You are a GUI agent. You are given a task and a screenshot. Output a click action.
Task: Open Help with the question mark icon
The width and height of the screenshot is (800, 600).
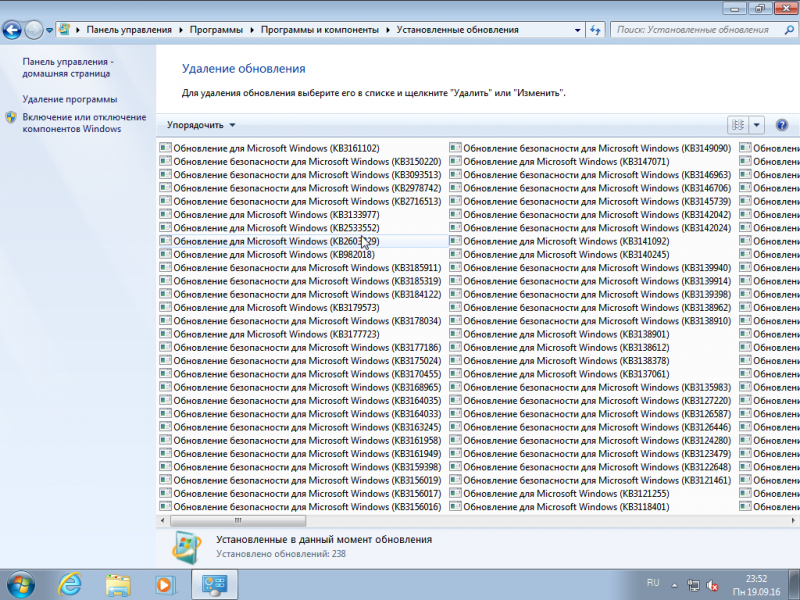pos(782,125)
